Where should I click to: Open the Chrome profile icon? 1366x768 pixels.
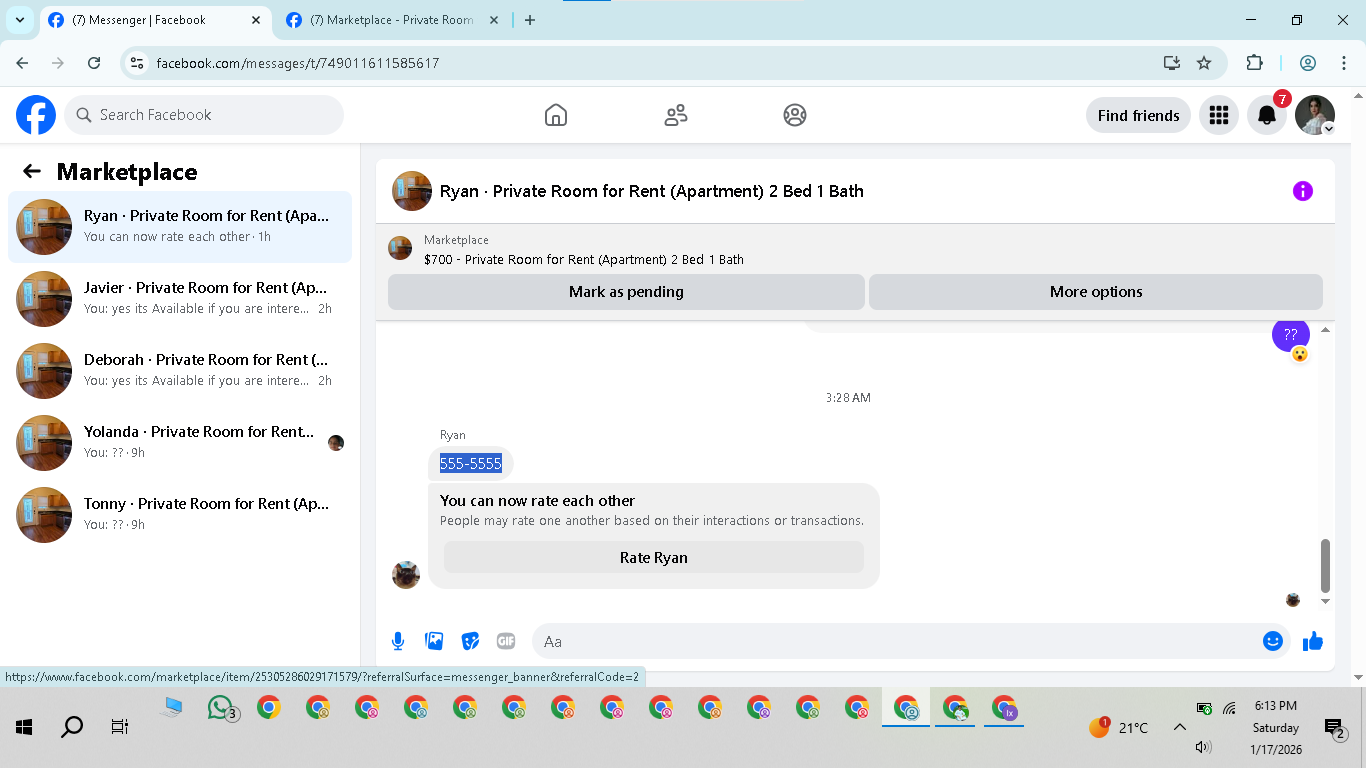1308,63
